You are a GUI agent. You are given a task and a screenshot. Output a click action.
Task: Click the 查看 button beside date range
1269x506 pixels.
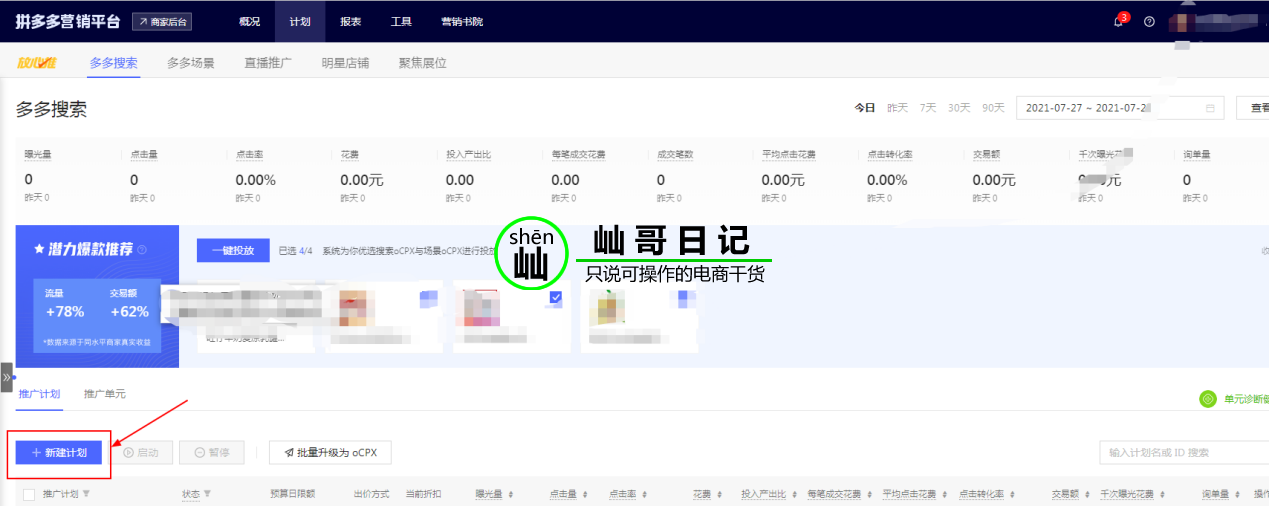pos(1254,108)
